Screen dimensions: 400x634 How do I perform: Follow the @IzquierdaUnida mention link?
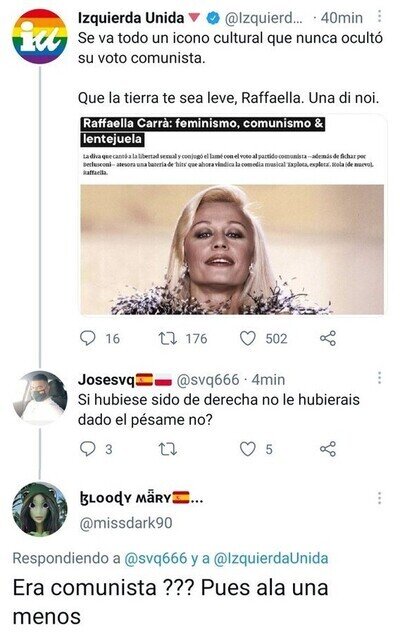click(x=270, y=558)
